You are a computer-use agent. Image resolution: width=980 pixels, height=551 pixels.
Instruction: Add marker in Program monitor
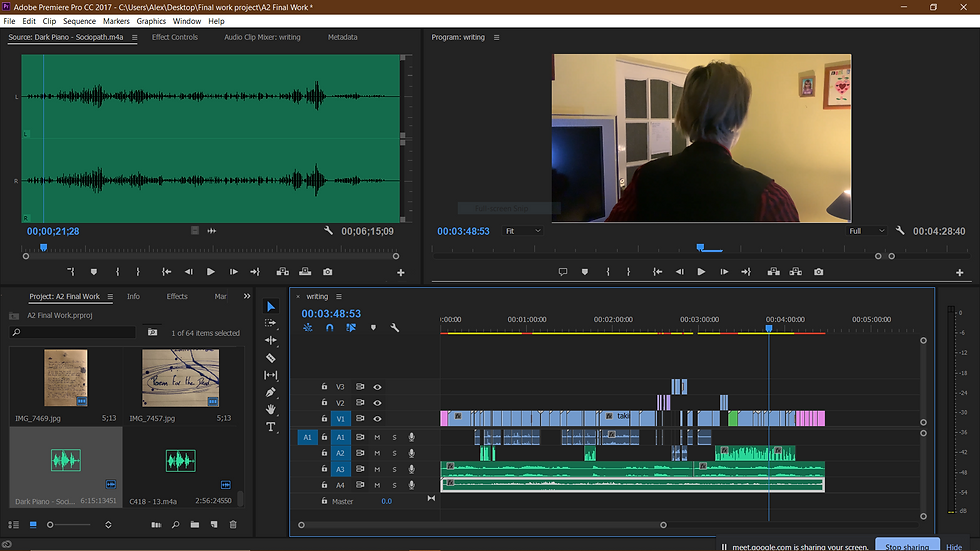(x=585, y=272)
